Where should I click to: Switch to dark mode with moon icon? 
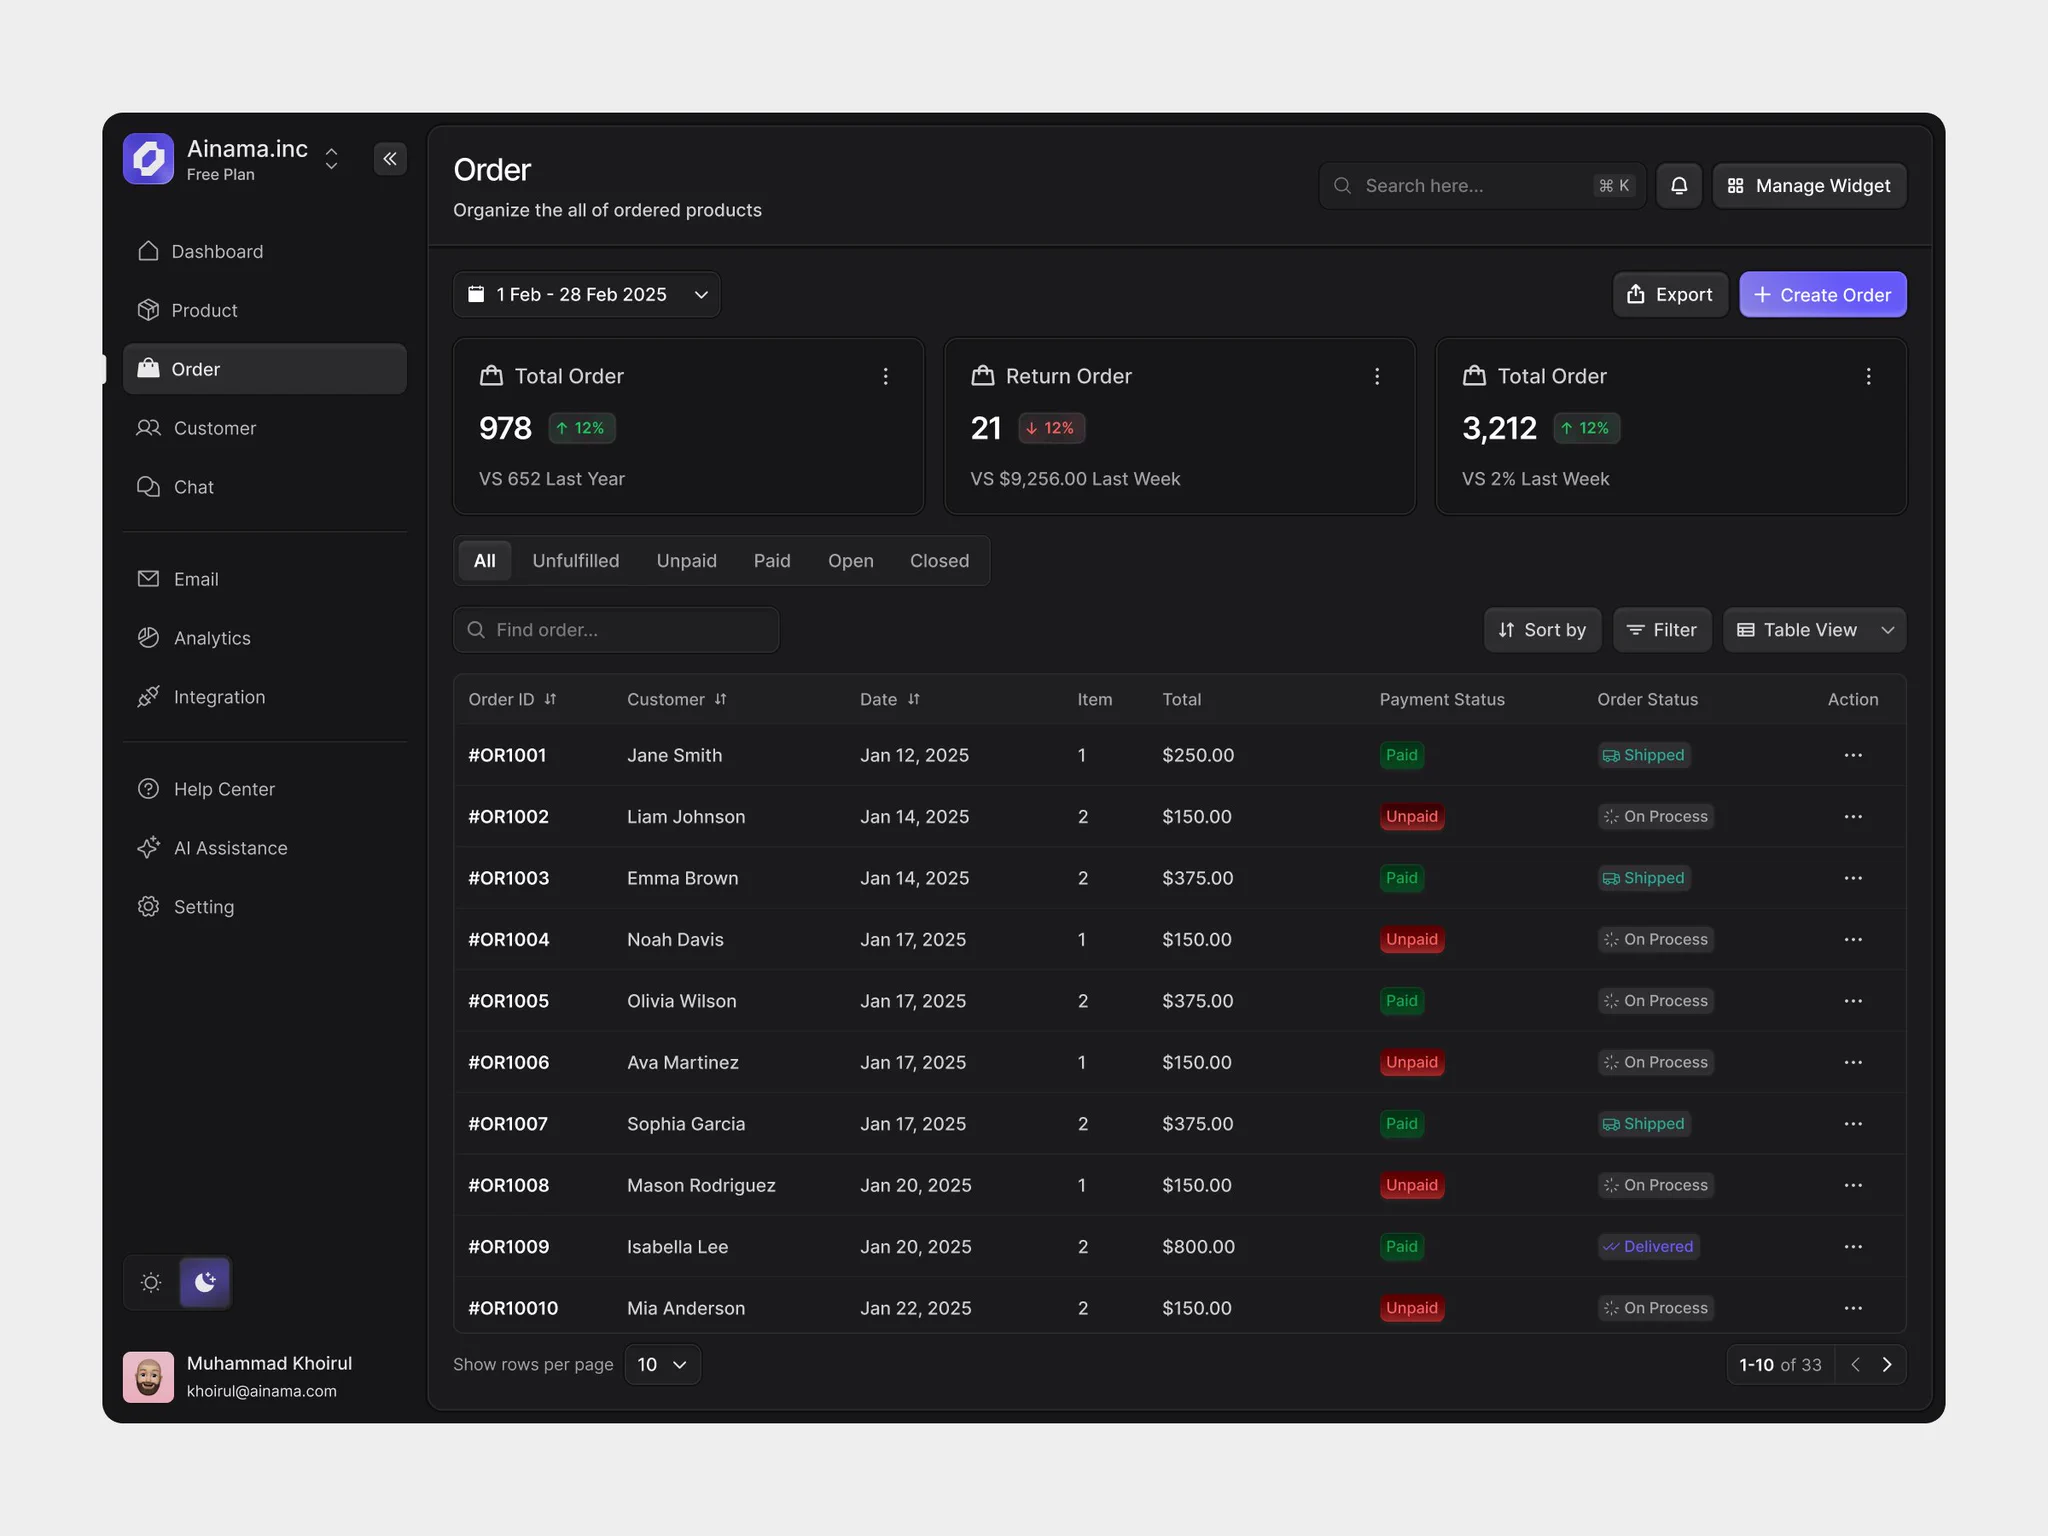(205, 1283)
